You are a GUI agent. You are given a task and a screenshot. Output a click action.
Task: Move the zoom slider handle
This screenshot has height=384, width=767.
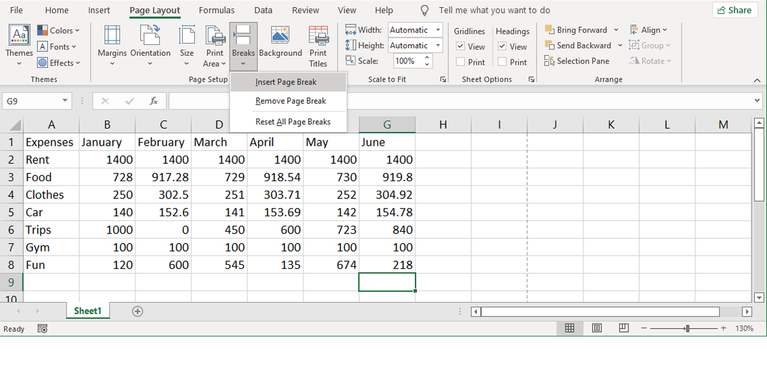[x=687, y=328]
